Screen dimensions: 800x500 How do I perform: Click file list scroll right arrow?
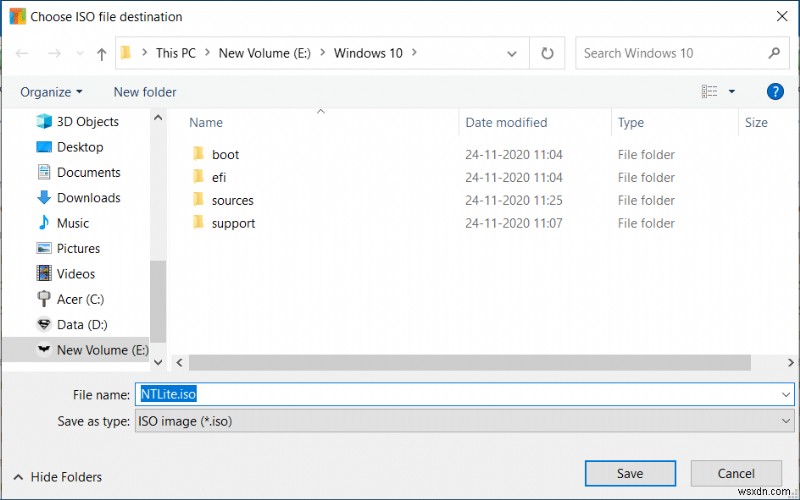tap(790, 363)
